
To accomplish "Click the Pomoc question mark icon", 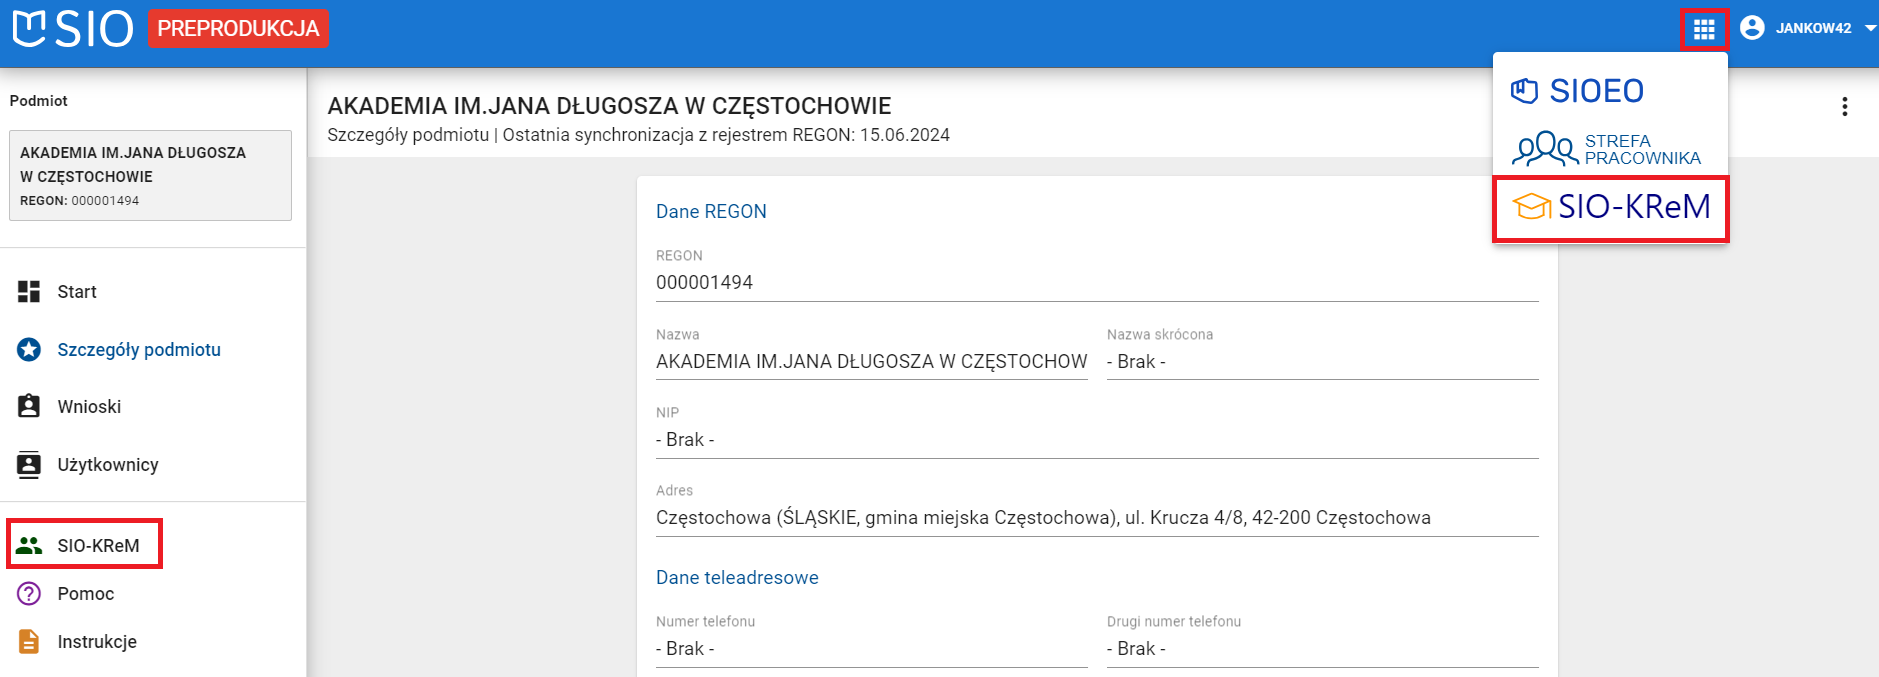I will tap(29, 594).
